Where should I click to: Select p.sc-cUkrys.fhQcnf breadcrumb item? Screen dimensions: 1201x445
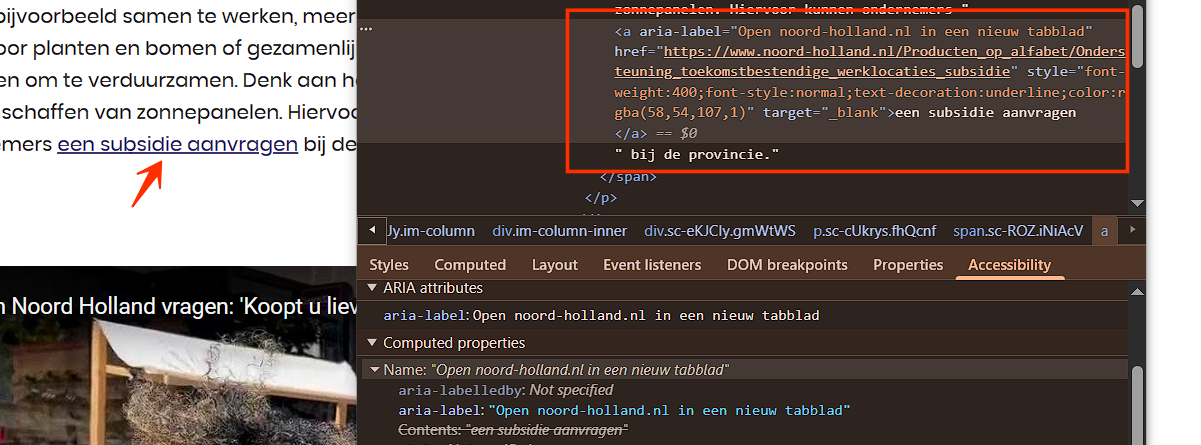point(874,231)
